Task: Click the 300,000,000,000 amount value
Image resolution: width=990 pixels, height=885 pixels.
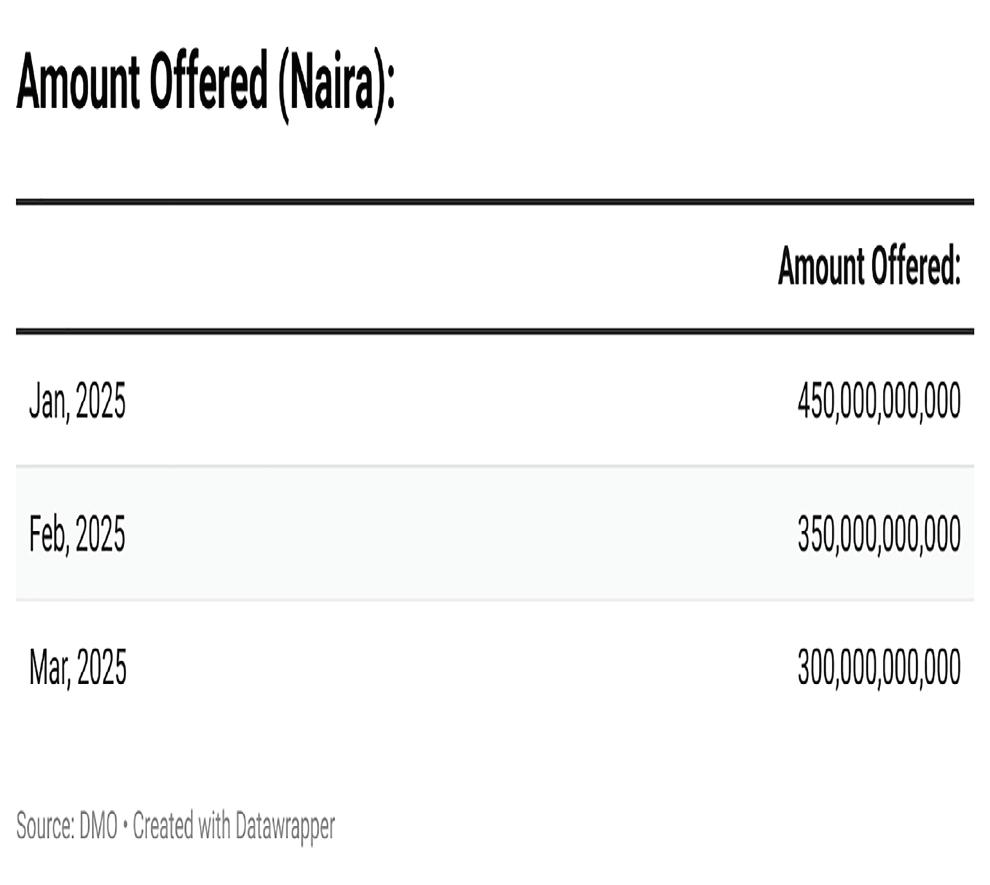Action: coord(878,668)
